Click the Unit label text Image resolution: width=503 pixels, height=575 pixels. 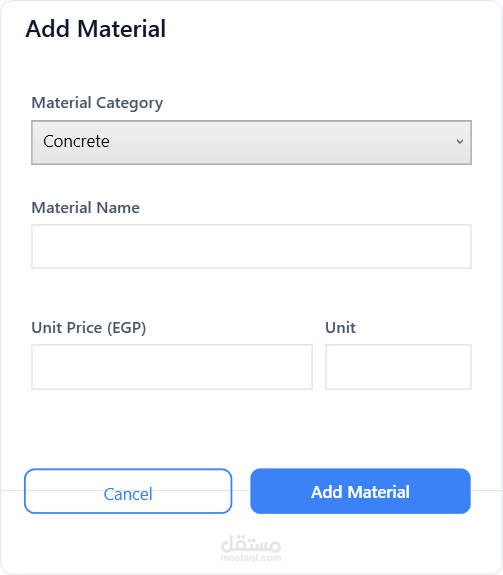340,328
